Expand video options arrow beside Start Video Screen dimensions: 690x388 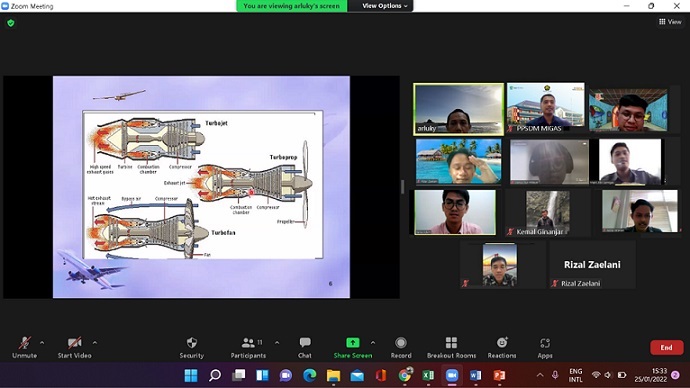coord(95,342)
